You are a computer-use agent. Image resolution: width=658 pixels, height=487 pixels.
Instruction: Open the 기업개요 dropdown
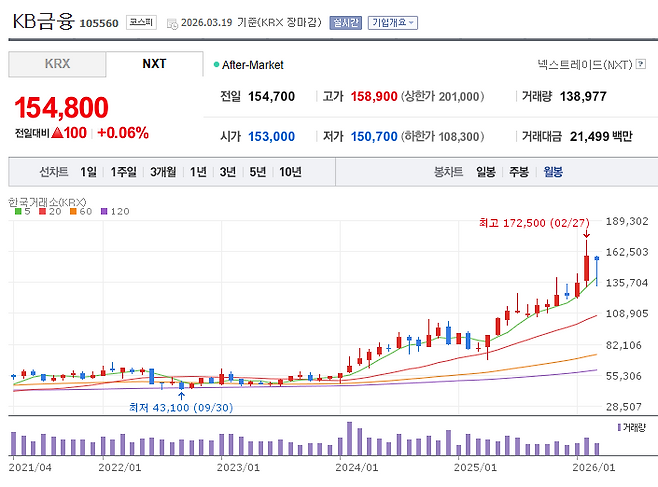pyautogui.click(x=393, y=22)
